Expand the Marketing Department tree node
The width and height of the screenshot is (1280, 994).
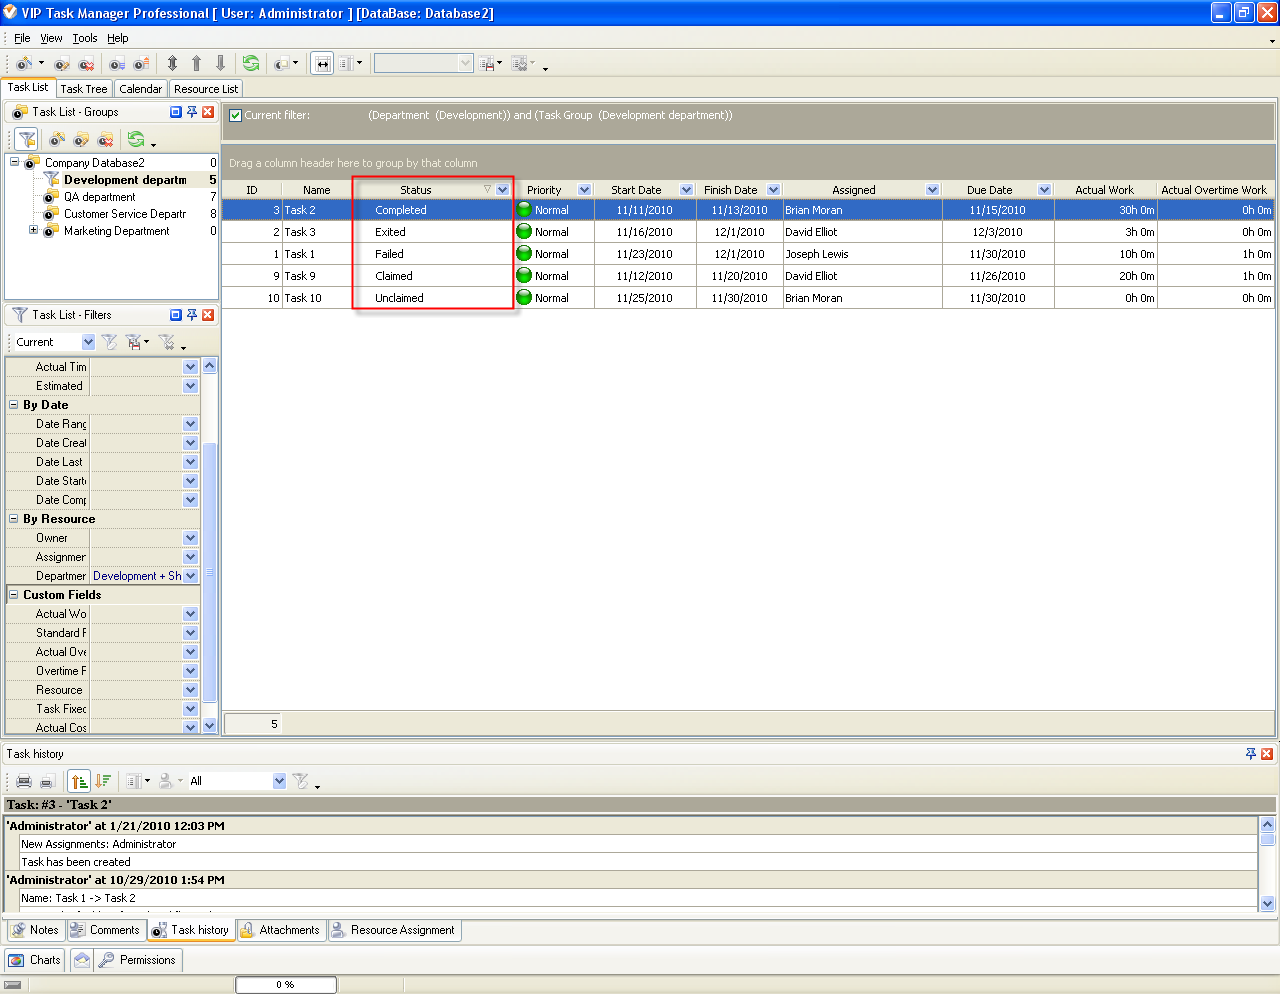[33, 230]
